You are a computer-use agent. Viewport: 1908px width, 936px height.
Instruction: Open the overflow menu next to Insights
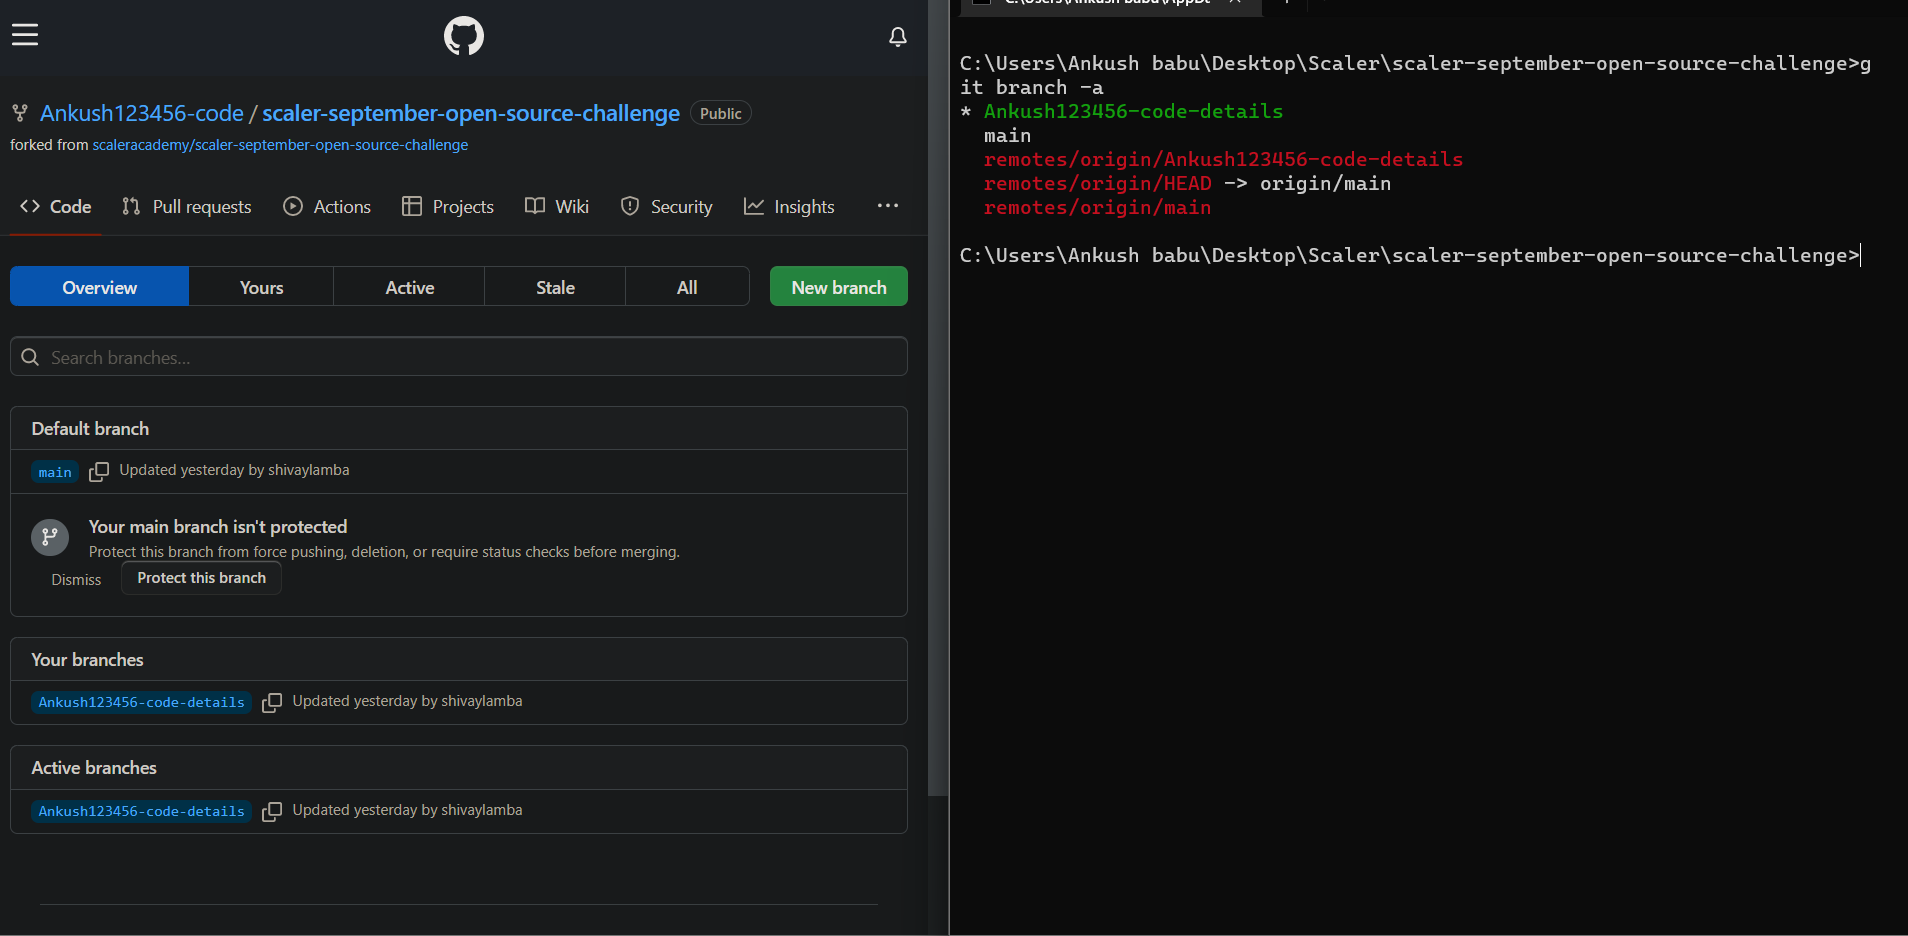[x=888, y=206]
